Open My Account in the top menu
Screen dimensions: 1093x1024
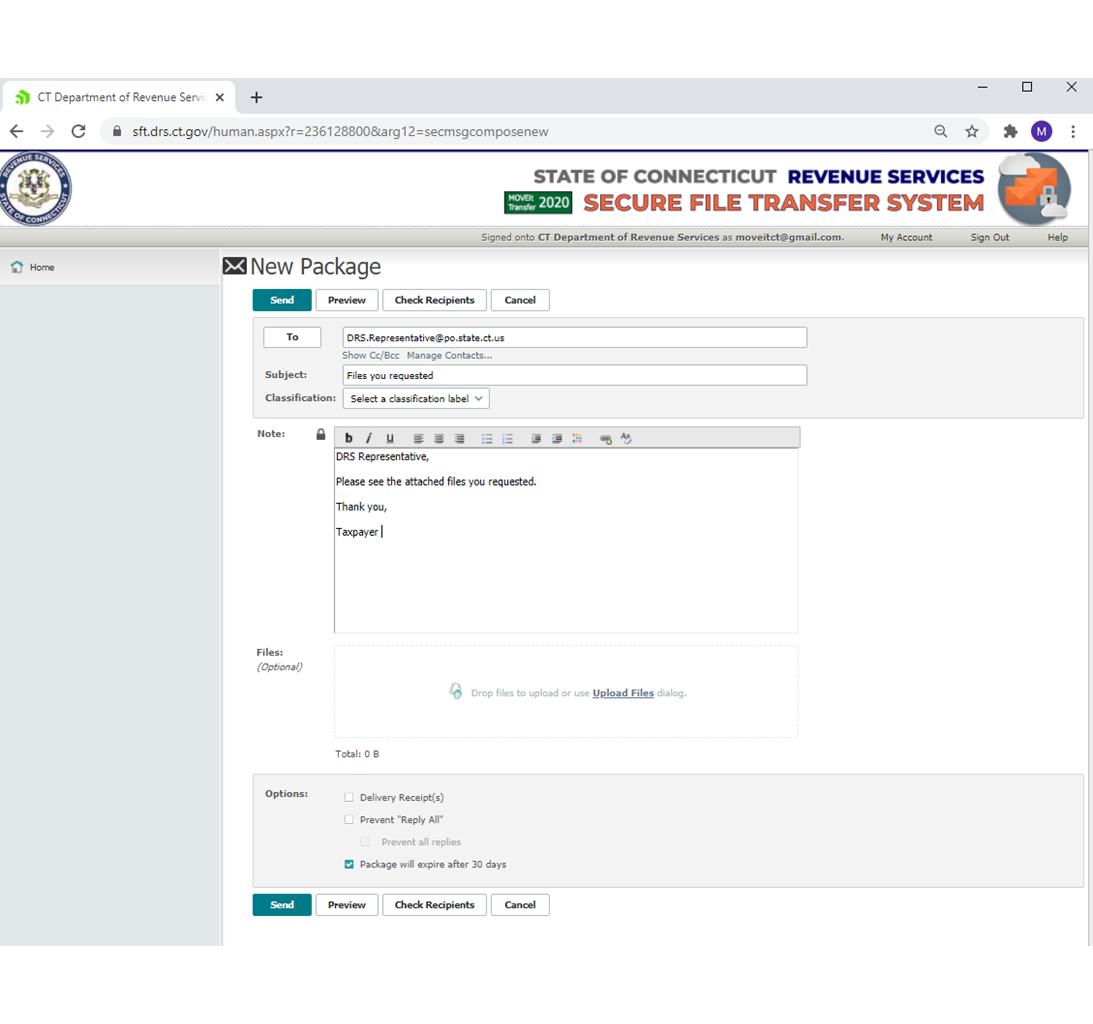coord(906,238)
